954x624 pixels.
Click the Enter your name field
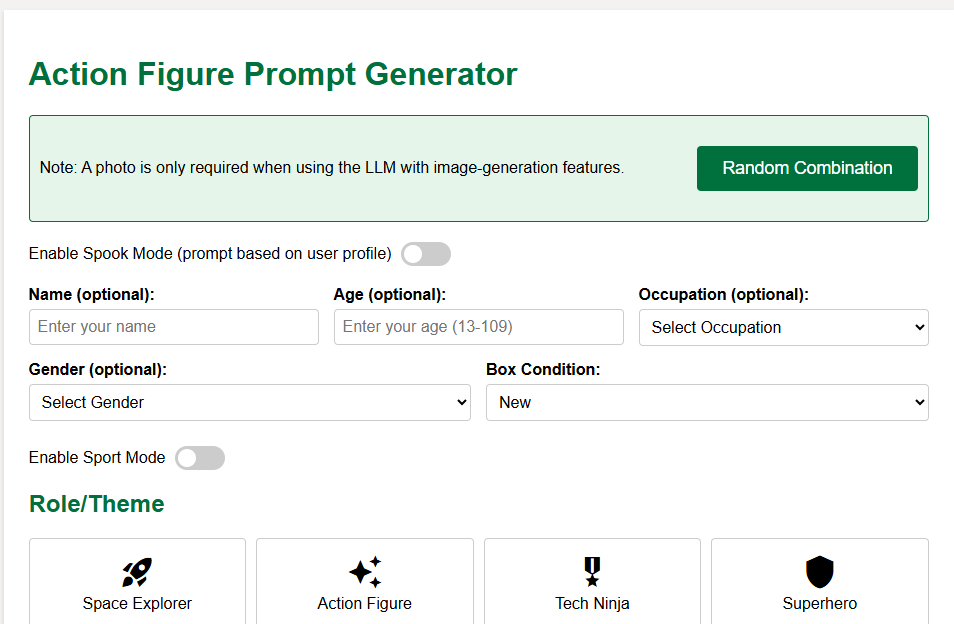173,327
